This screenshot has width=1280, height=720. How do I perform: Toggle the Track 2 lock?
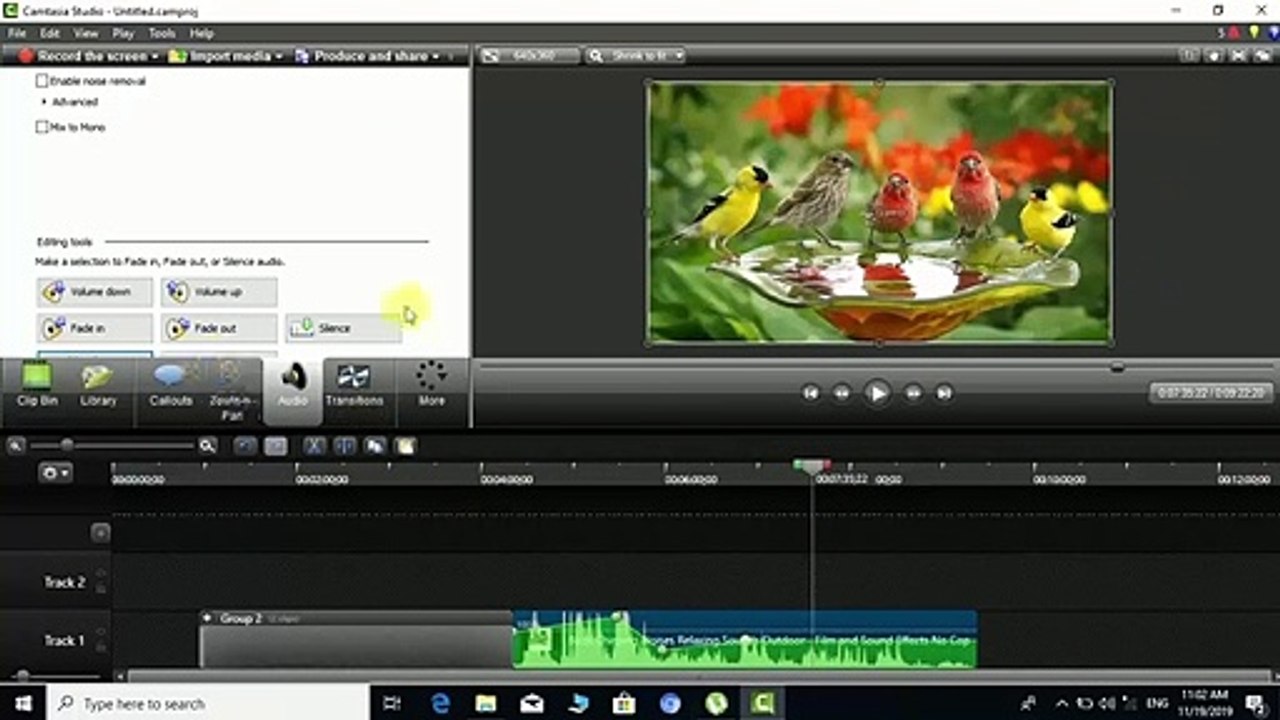[x=100, y=589]
